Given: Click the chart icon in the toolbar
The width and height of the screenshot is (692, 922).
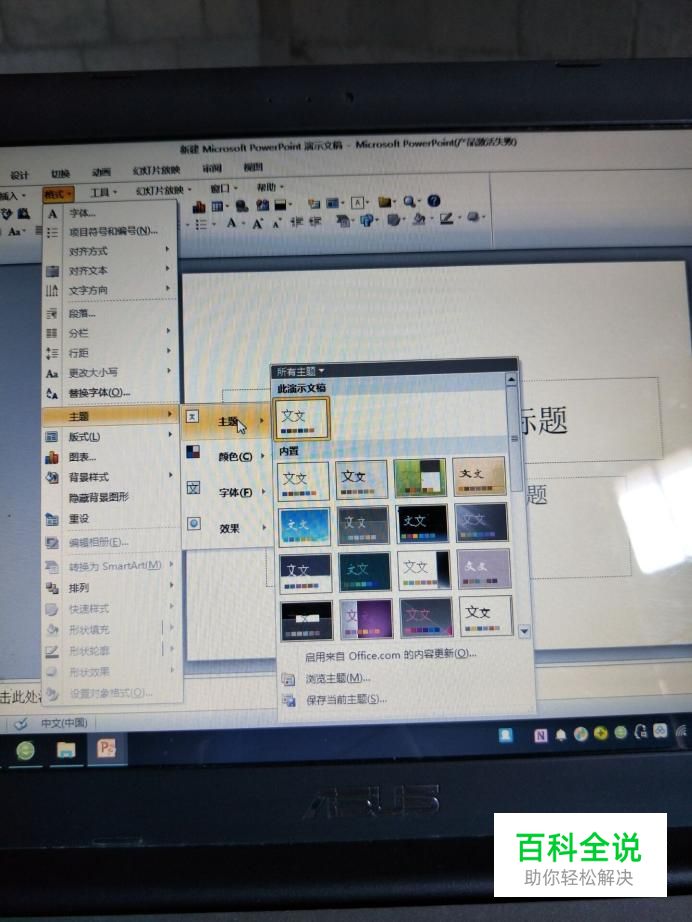Looking at the screenshot, I should (x=199, y=206).
